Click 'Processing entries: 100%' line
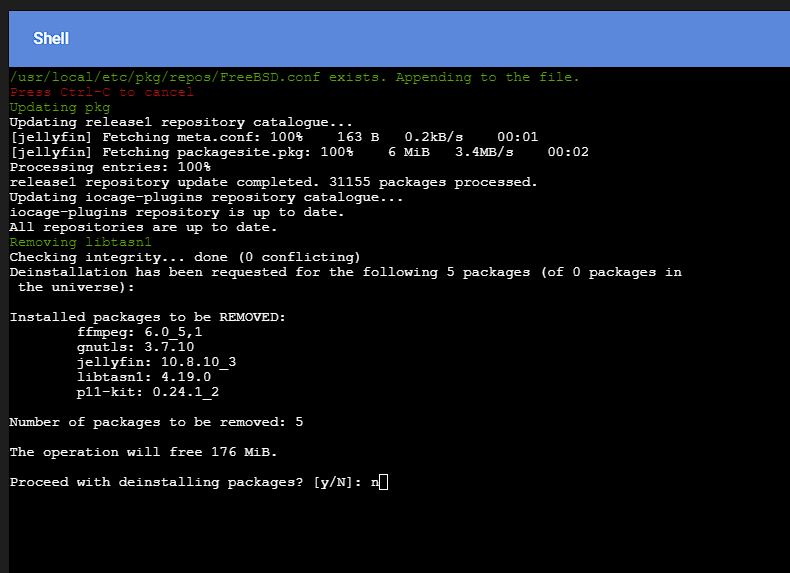Viewport: 790px width, 573px height. coord(110,167)
